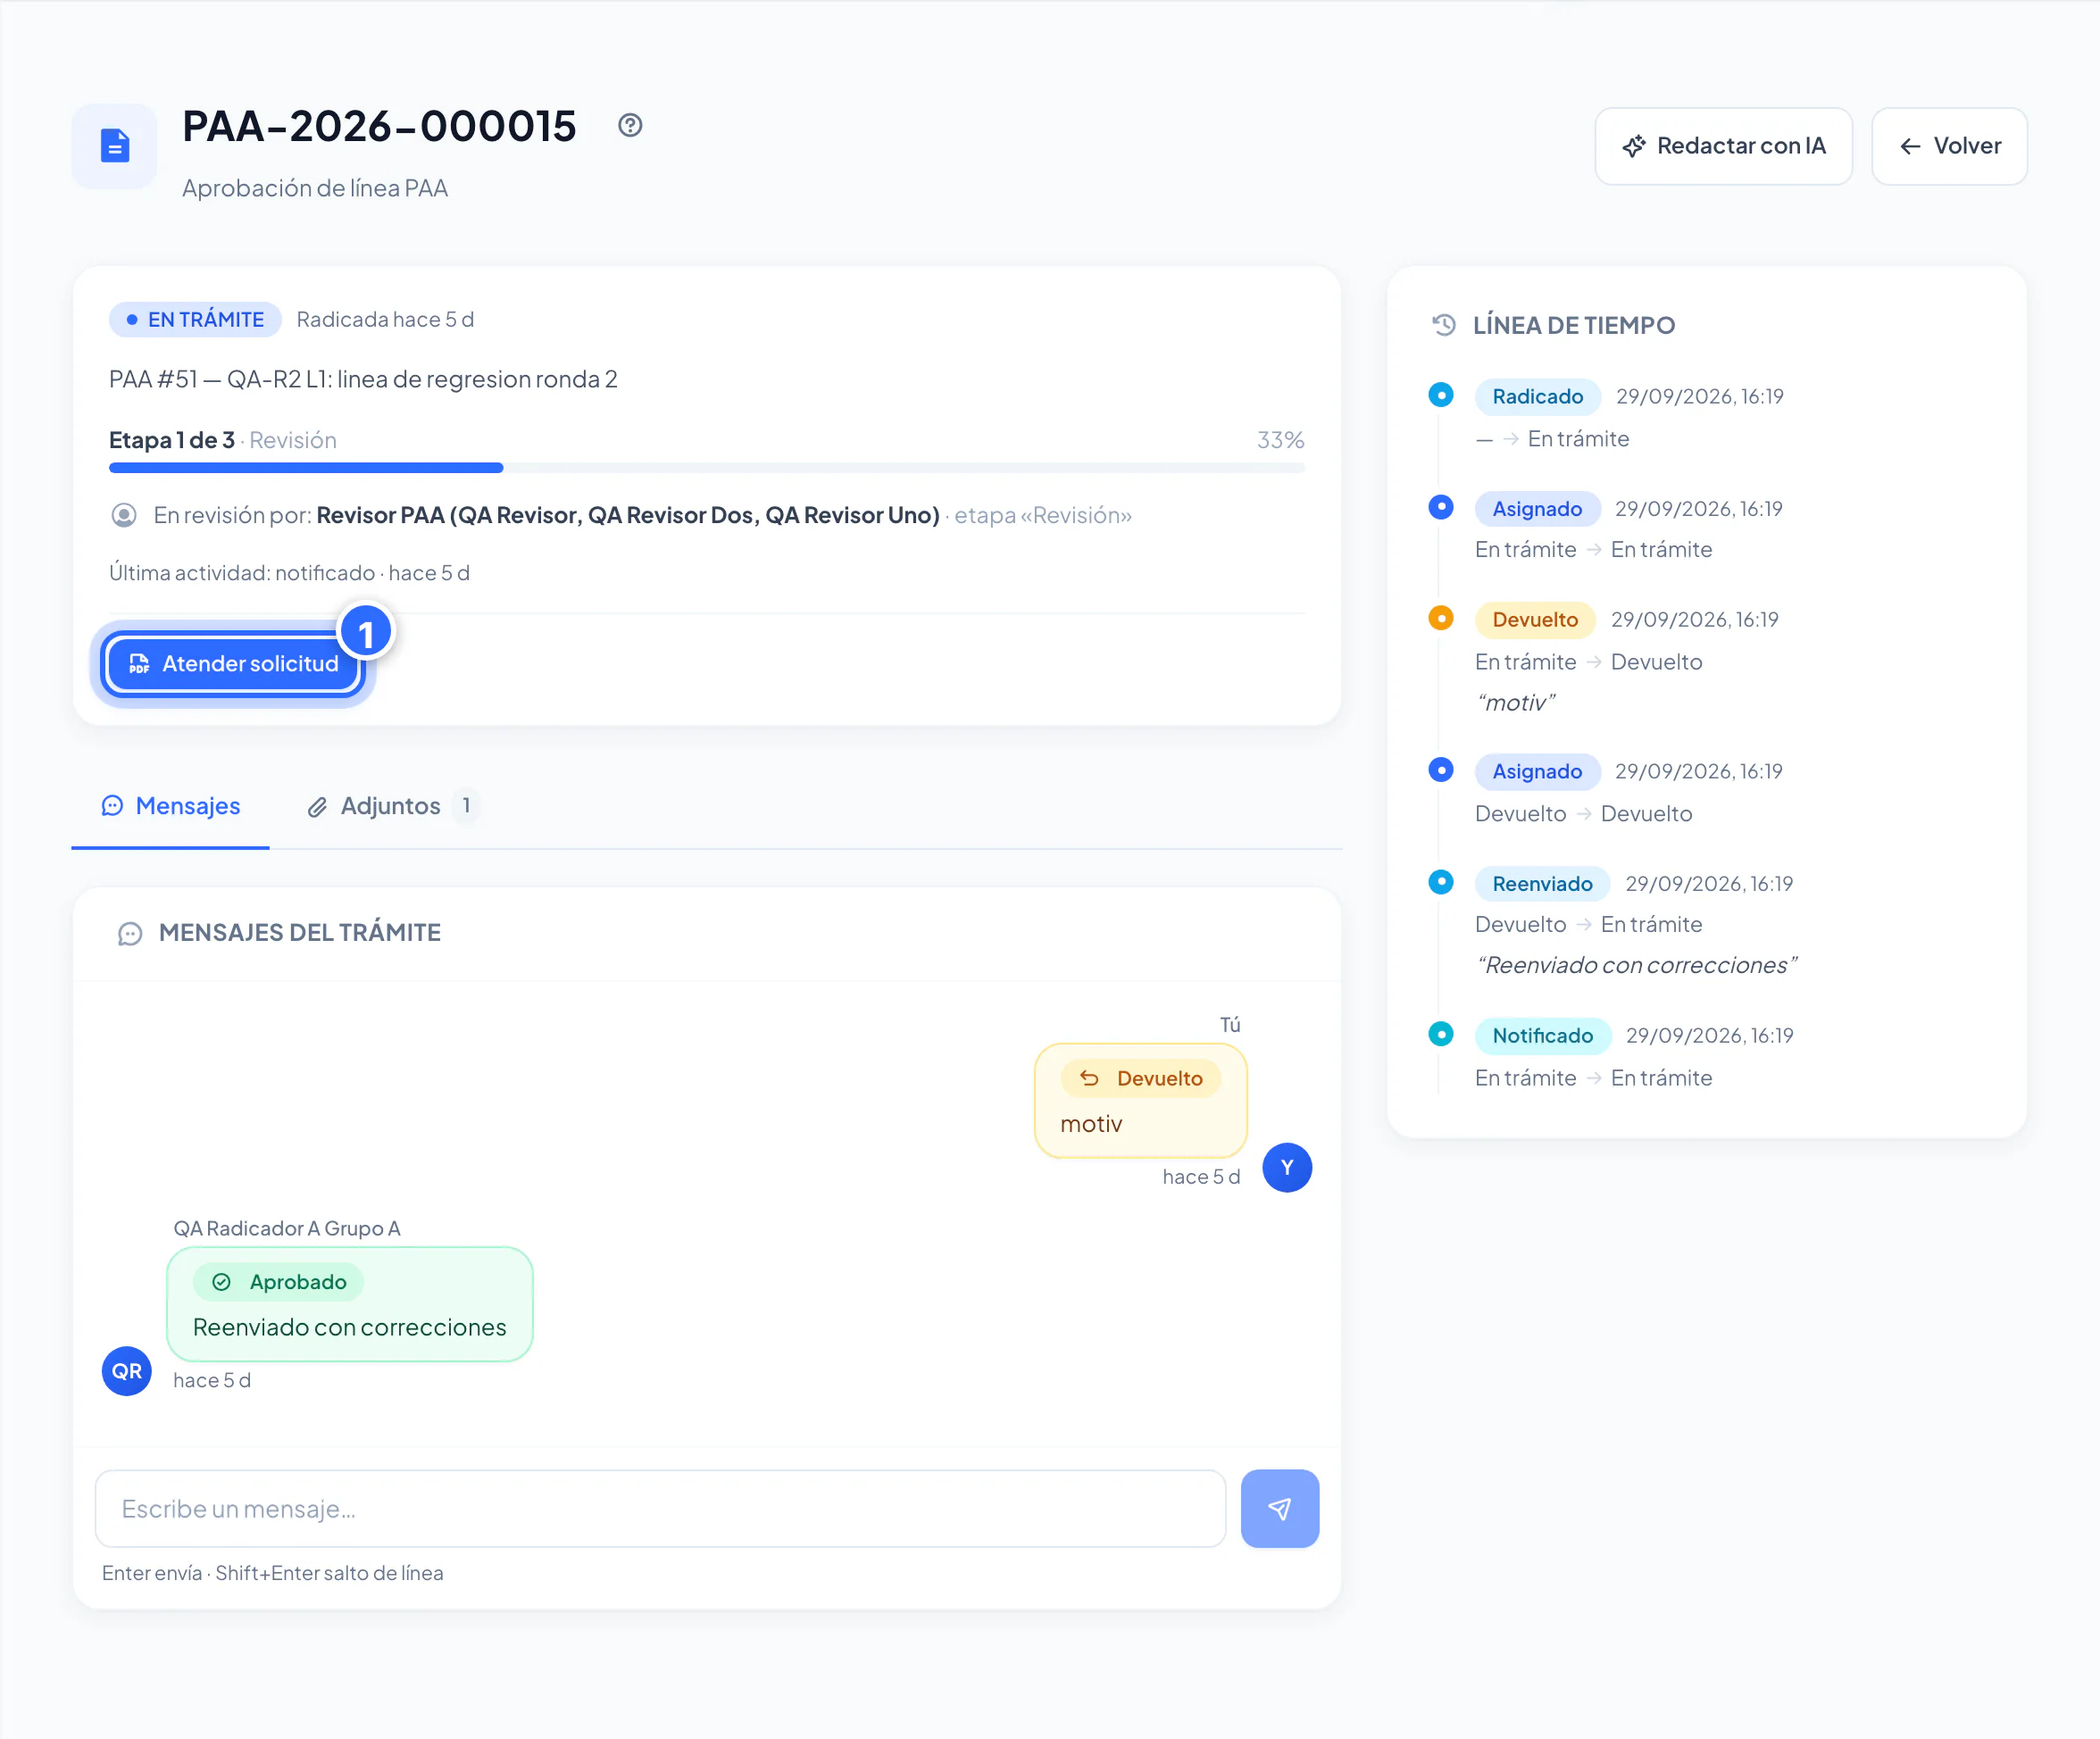
Task: Click the chat bubble icon by Mensajes del trámite
Action: (130, 933)
